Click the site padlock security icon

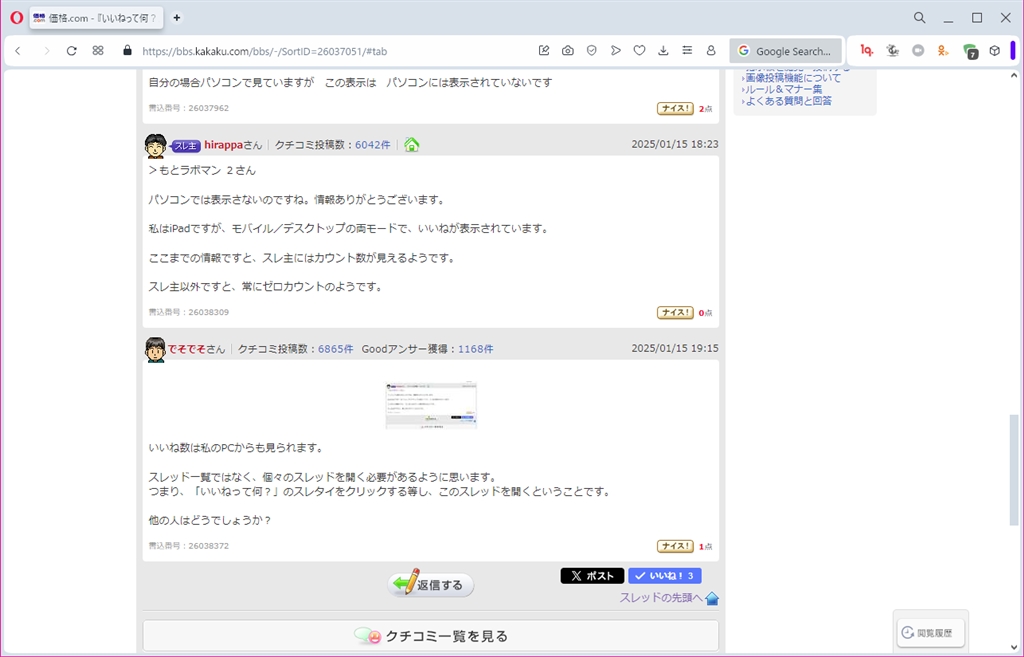pos(127,50)
